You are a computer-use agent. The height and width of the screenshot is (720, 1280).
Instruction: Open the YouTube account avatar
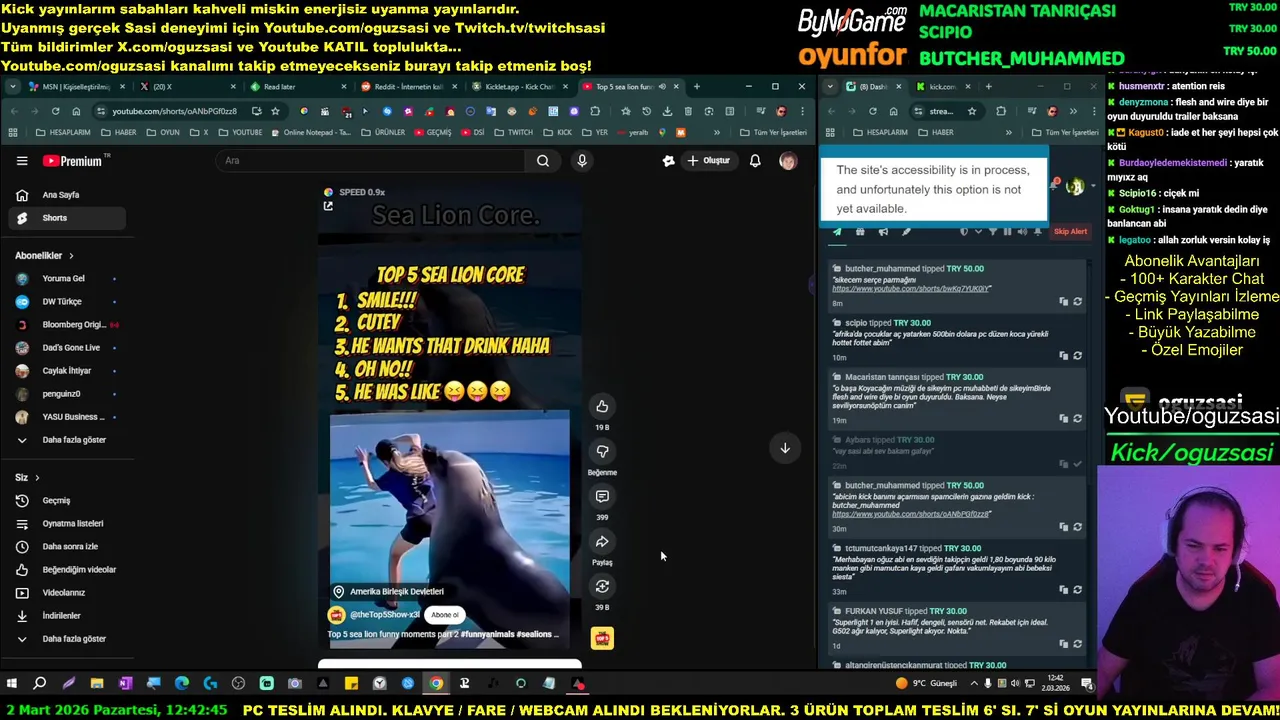click(788, 160)
